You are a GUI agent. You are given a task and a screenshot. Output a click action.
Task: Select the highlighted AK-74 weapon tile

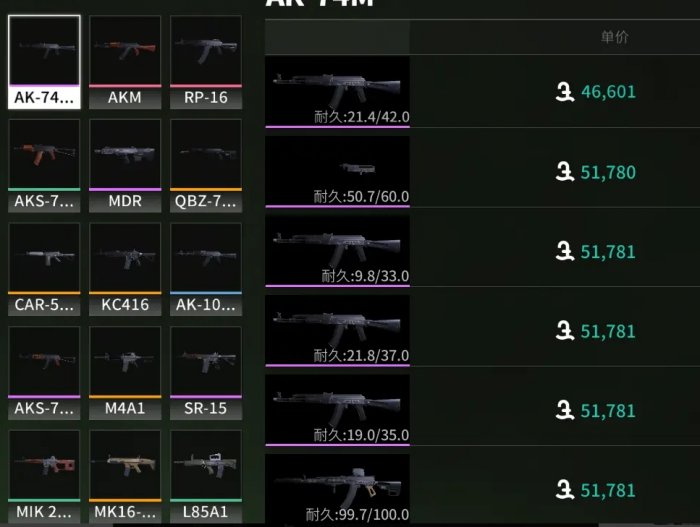coord(44,62)
